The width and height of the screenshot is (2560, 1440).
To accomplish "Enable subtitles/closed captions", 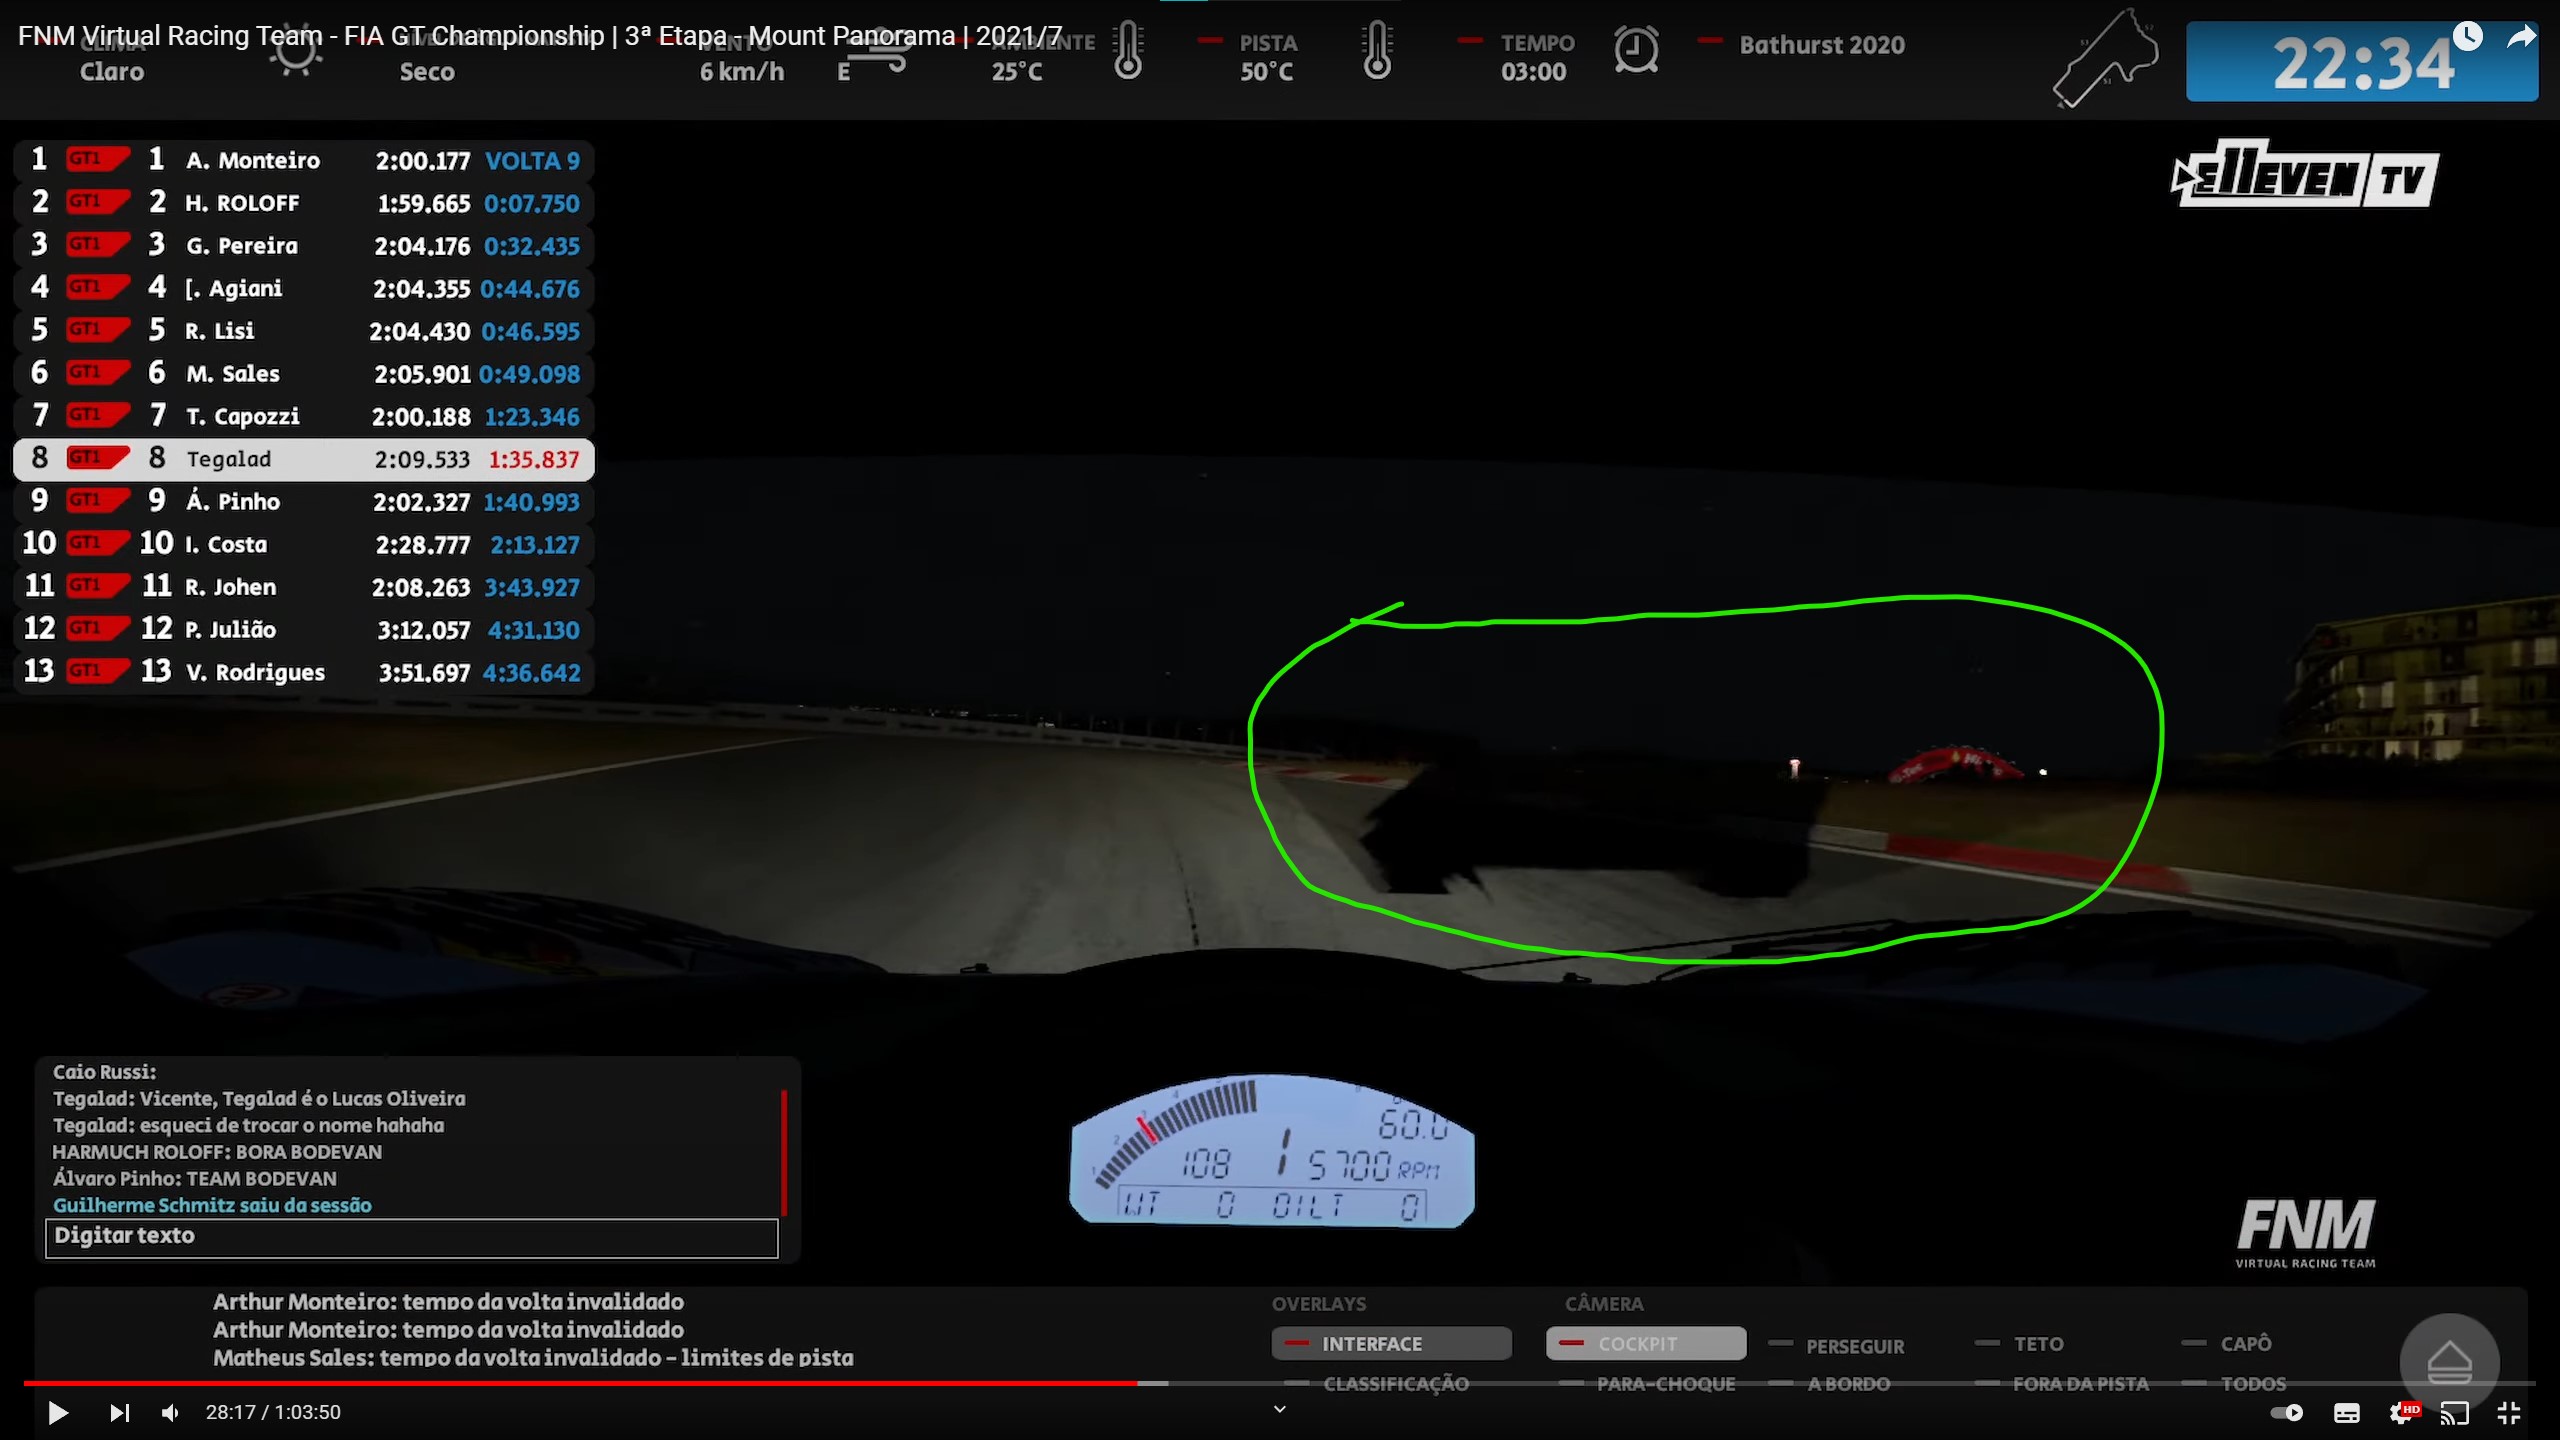I will click(2346, 1412).
